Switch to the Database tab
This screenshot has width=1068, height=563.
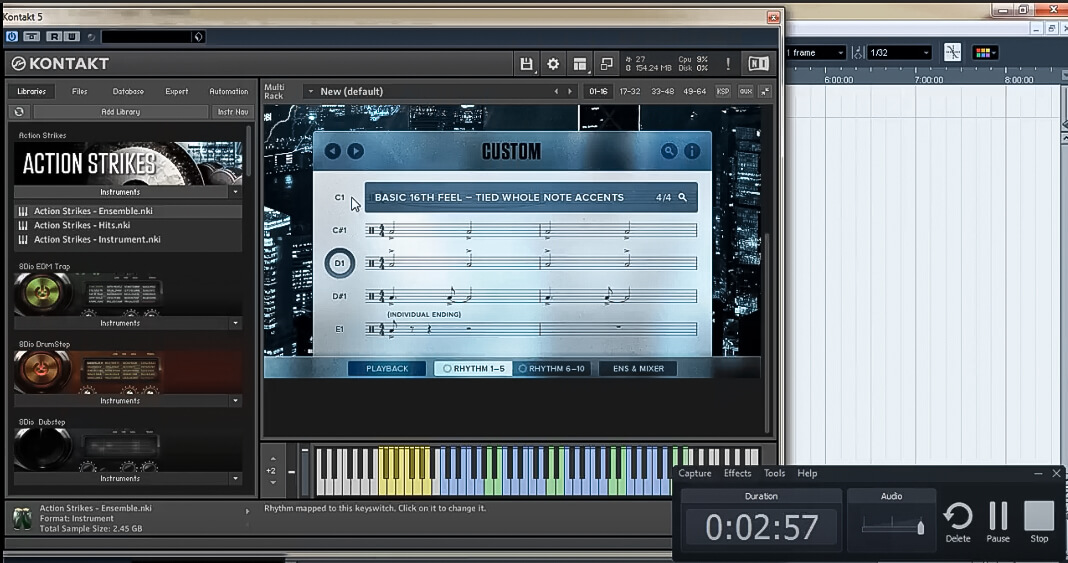pyautogui.click(x=128, y=91)
